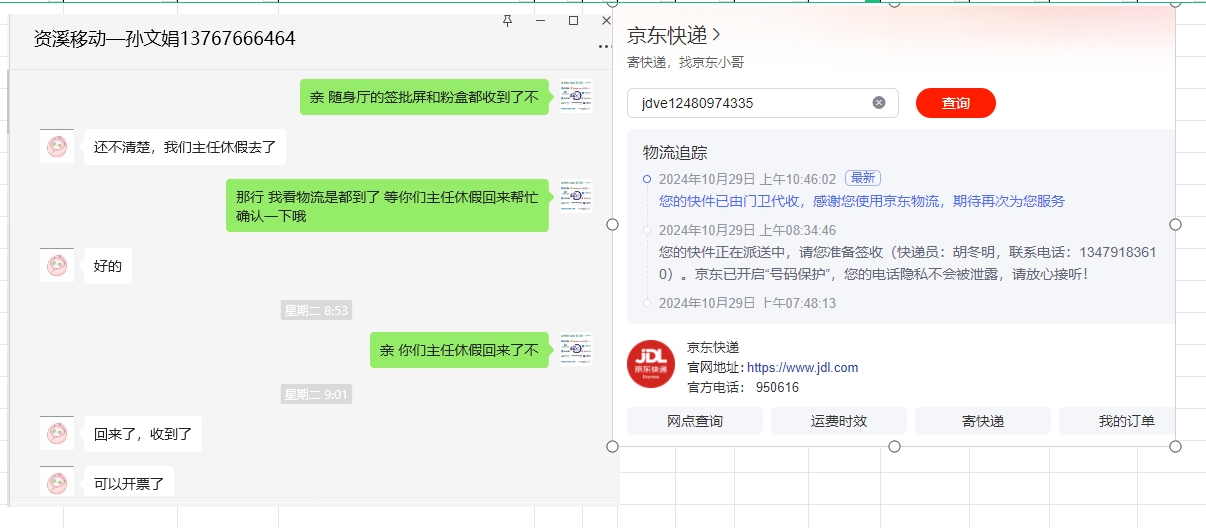Click avatar next to '好的' message
Viewport: 1206px width, 528px height.
57,265
